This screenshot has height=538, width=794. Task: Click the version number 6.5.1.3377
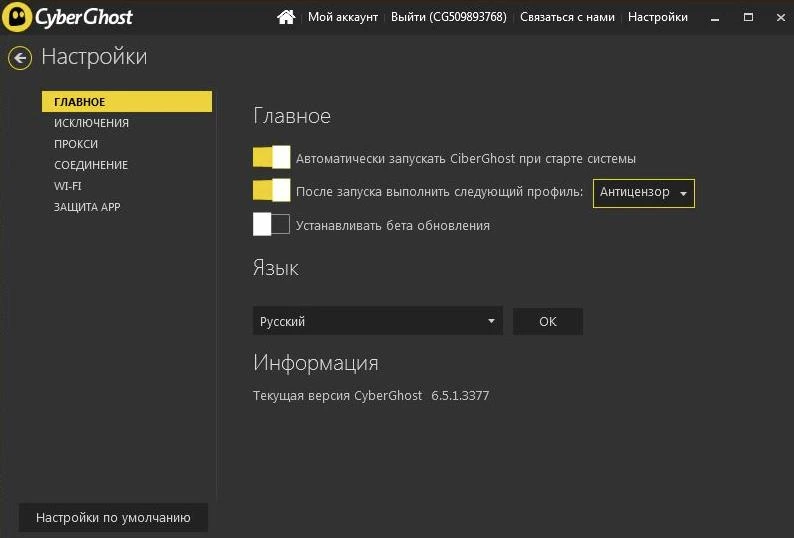pos(460,396)
